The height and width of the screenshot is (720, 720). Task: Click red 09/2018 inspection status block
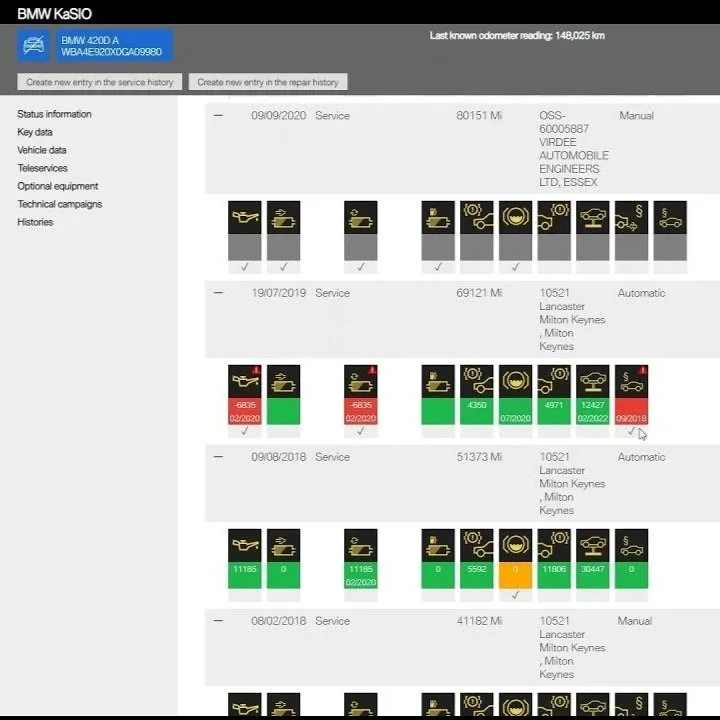coord(631,411)
